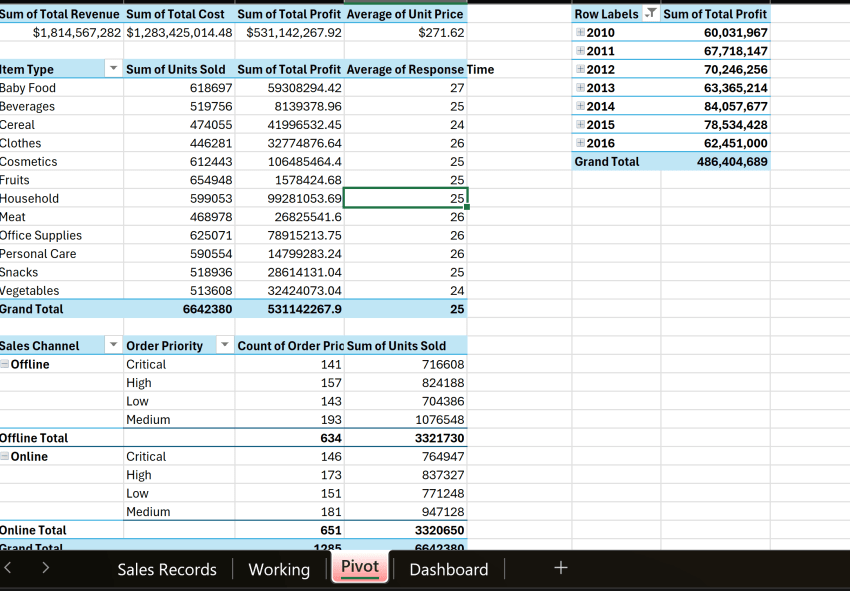Image resolution: width=850 pixels, height=591 pixels.
Task: Select the Snacks item type cell
Action: click(x=61, y=272)
